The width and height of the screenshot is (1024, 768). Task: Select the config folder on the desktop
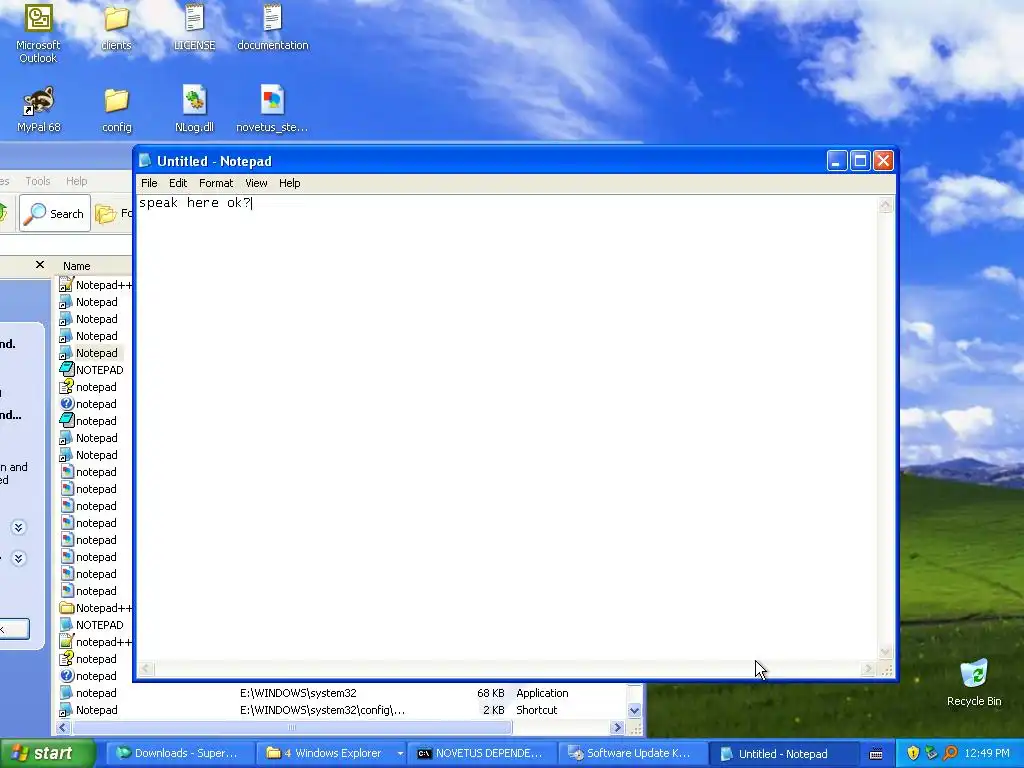click(116, 110)
